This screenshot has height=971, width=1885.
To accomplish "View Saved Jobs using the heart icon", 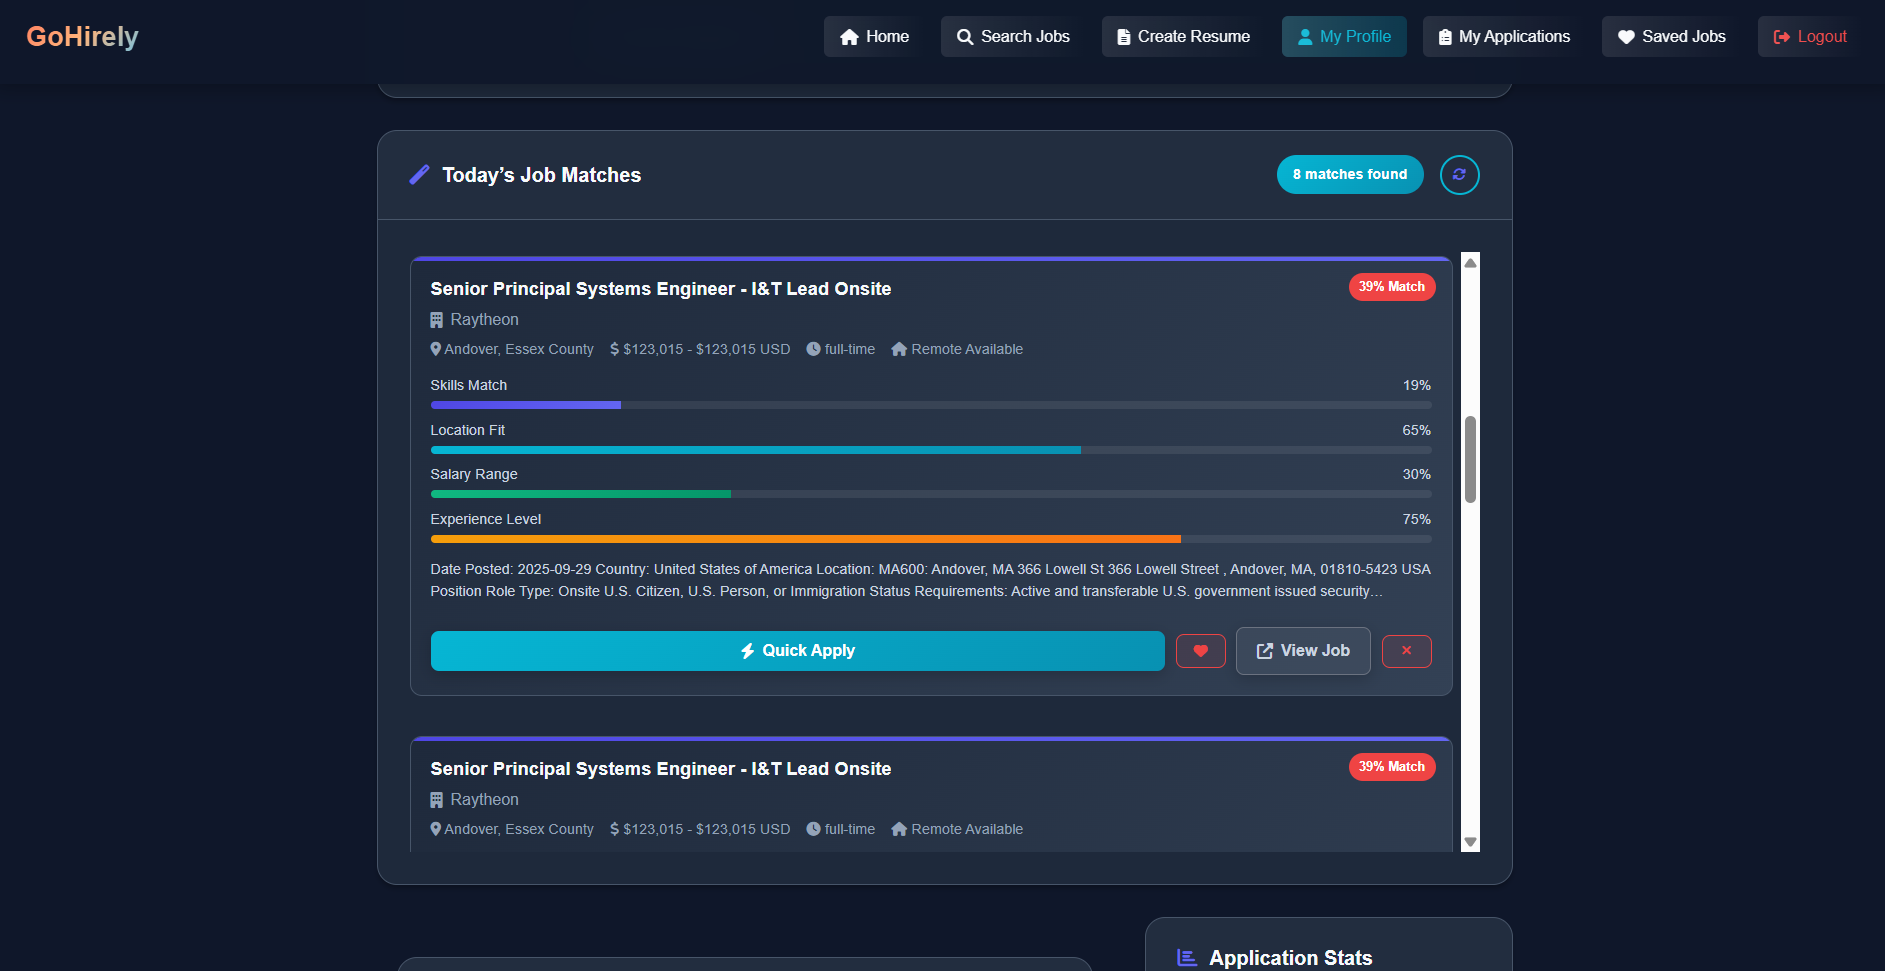I will pos(1626,36).
